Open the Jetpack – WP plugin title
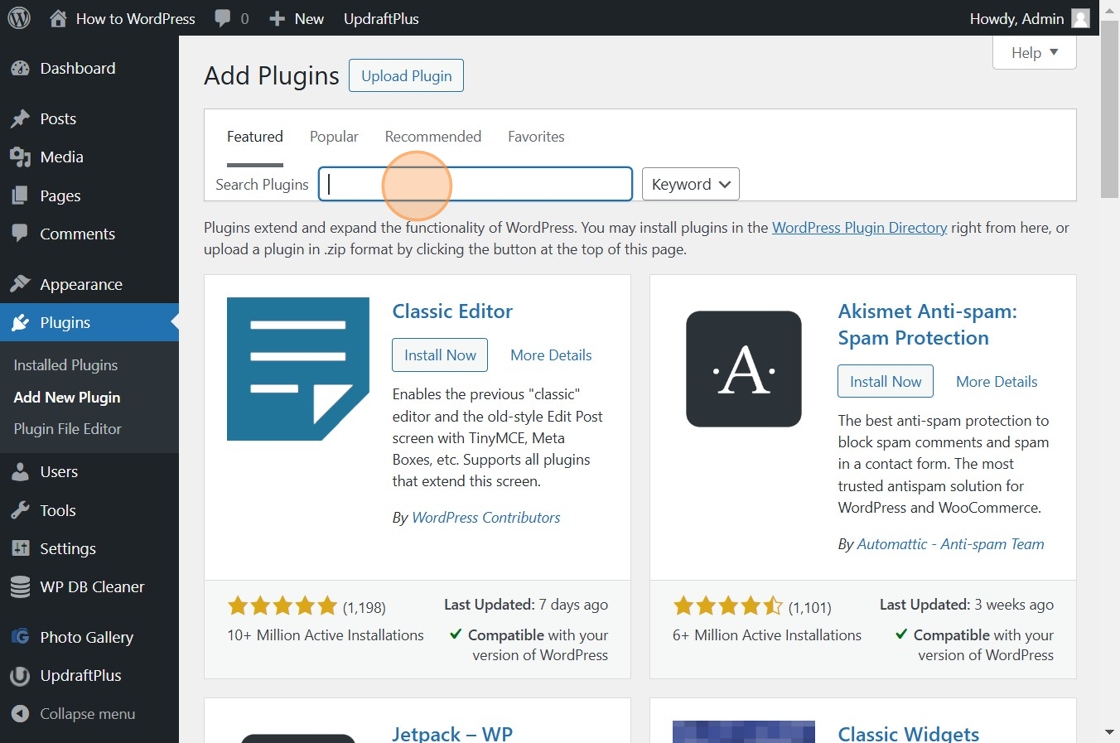Image resolution: width=1120 pixels, height=743 pixels. (452, 734)
